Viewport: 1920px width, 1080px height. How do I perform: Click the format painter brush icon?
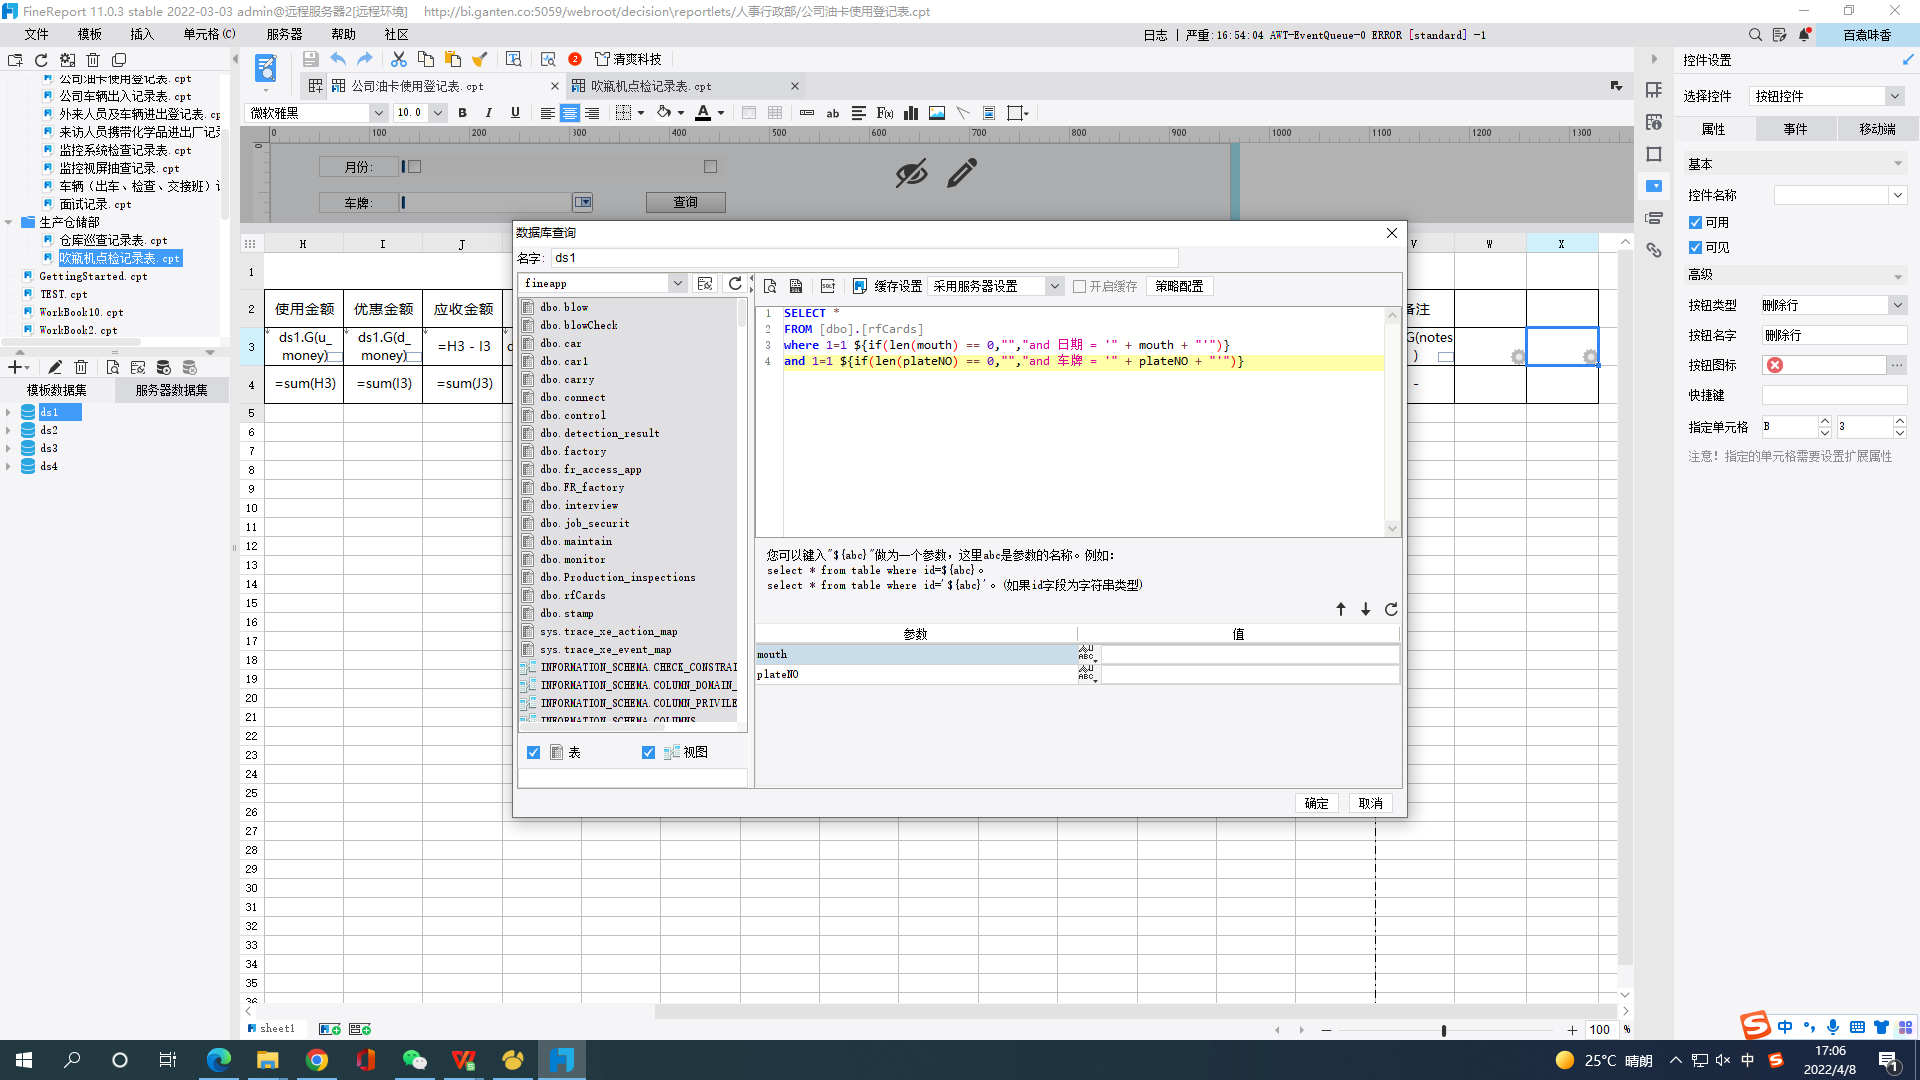480,60
